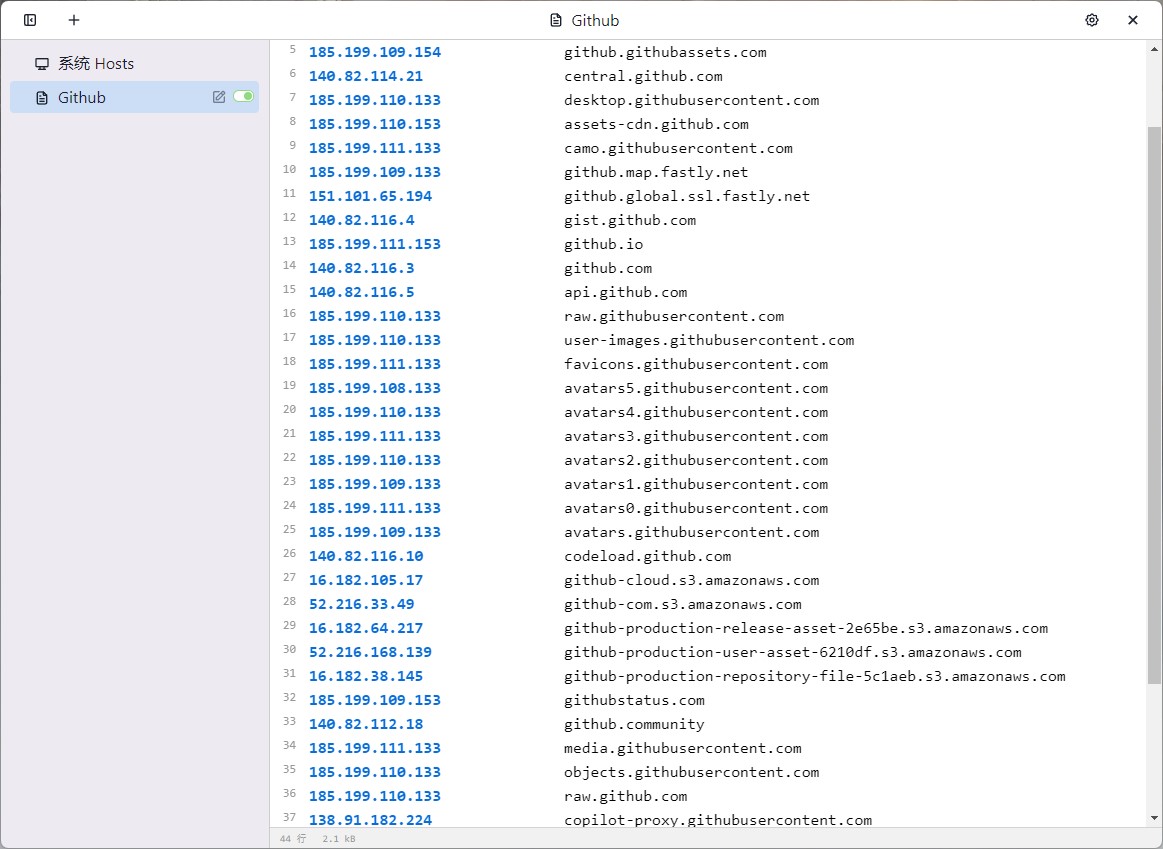Open settings via the gear icon
1163x849 pixels.
(x=1092, y=20)
